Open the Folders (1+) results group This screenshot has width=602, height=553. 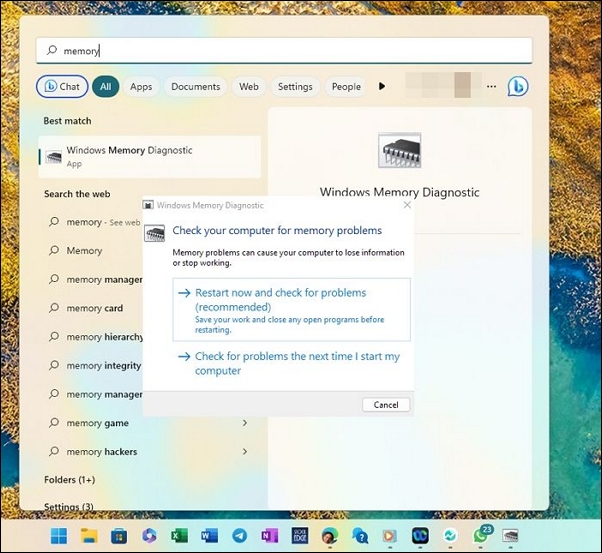coord(69,480)
